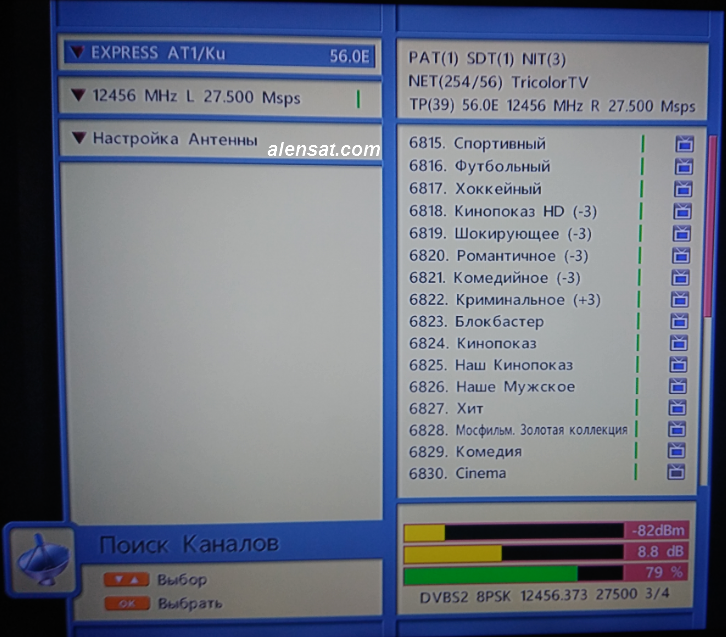Image resolution: width=726 pixels, height=637 pixels.
Task: Click the TV icon beside 6830 Cinema
Action: coord(677,472)
